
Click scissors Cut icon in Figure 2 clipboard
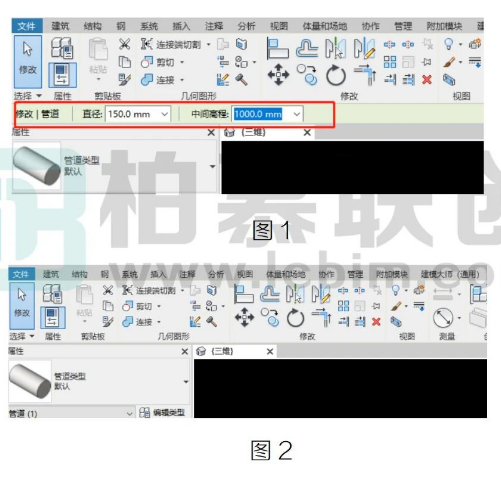click(108, 290)
